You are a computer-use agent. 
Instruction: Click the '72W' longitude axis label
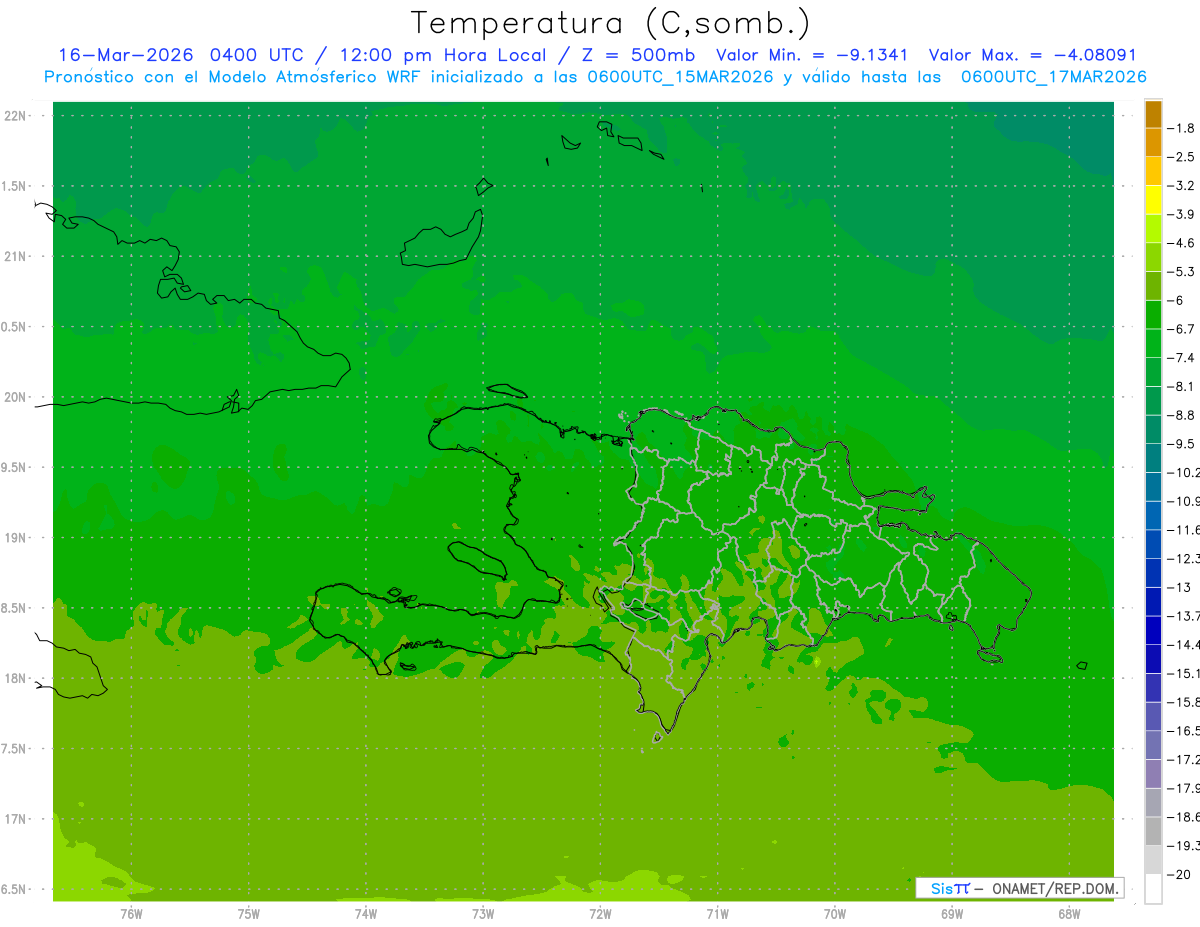(x=600, y=914)
